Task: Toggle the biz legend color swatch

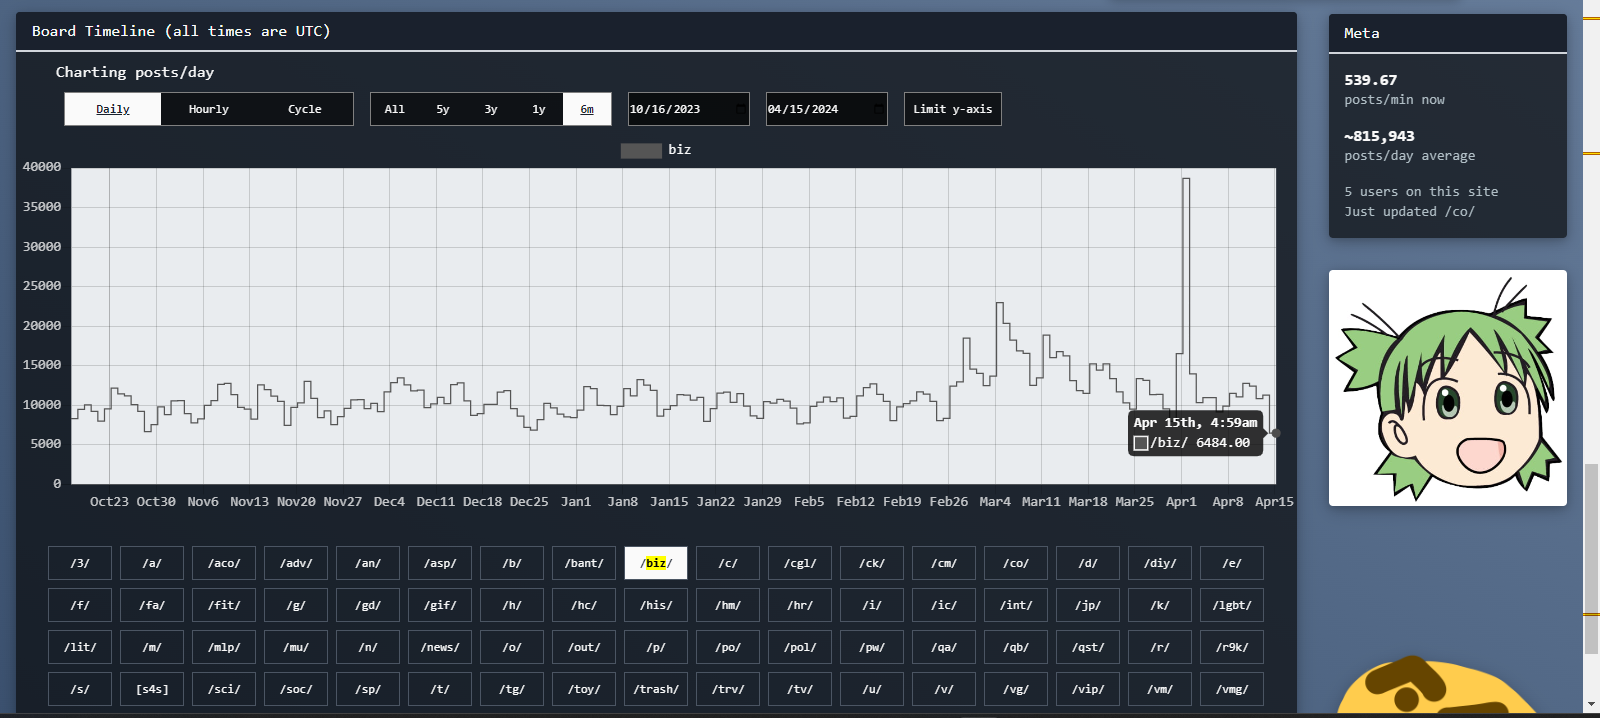Action: (x=641, y=150)
